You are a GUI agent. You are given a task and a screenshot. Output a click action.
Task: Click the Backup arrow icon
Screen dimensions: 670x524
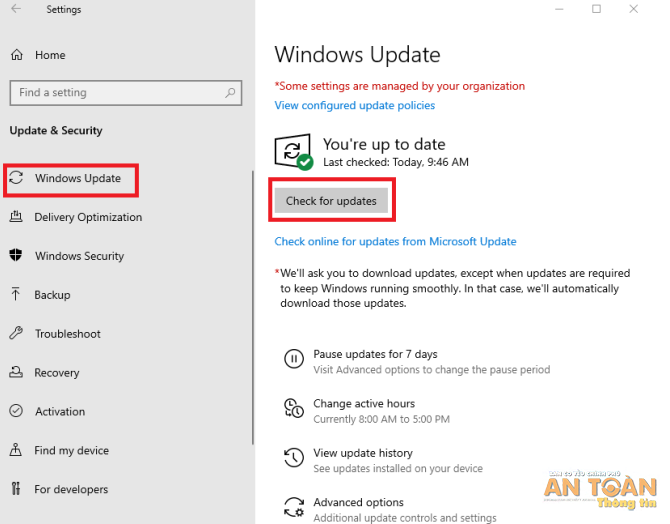(16, 295)
